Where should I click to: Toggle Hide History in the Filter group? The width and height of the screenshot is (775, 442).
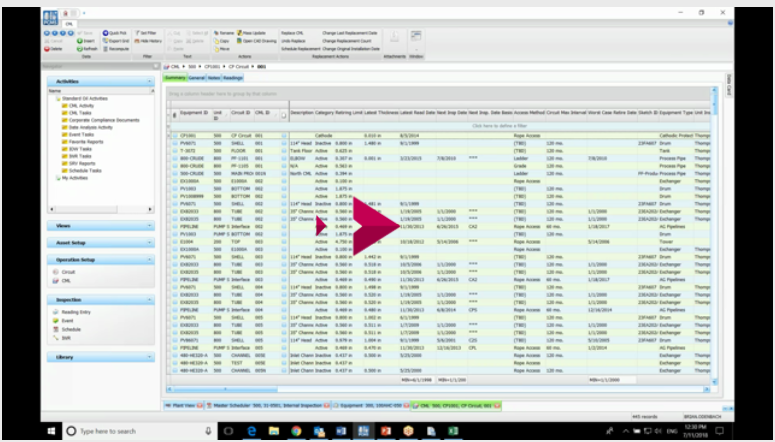pyautogui.click(x=148, y=41)
